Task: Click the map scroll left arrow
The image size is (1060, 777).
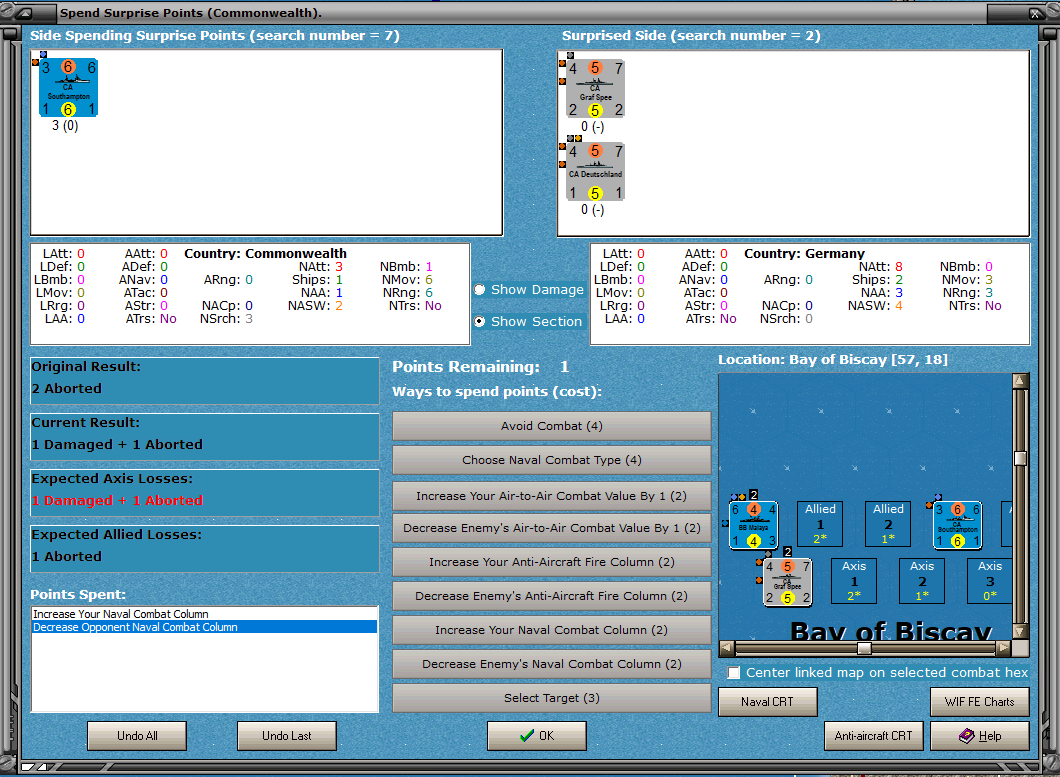Action: coord(727,649)
